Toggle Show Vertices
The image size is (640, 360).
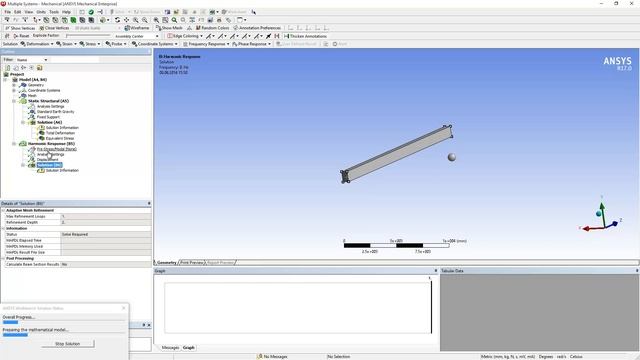(20, 28)
